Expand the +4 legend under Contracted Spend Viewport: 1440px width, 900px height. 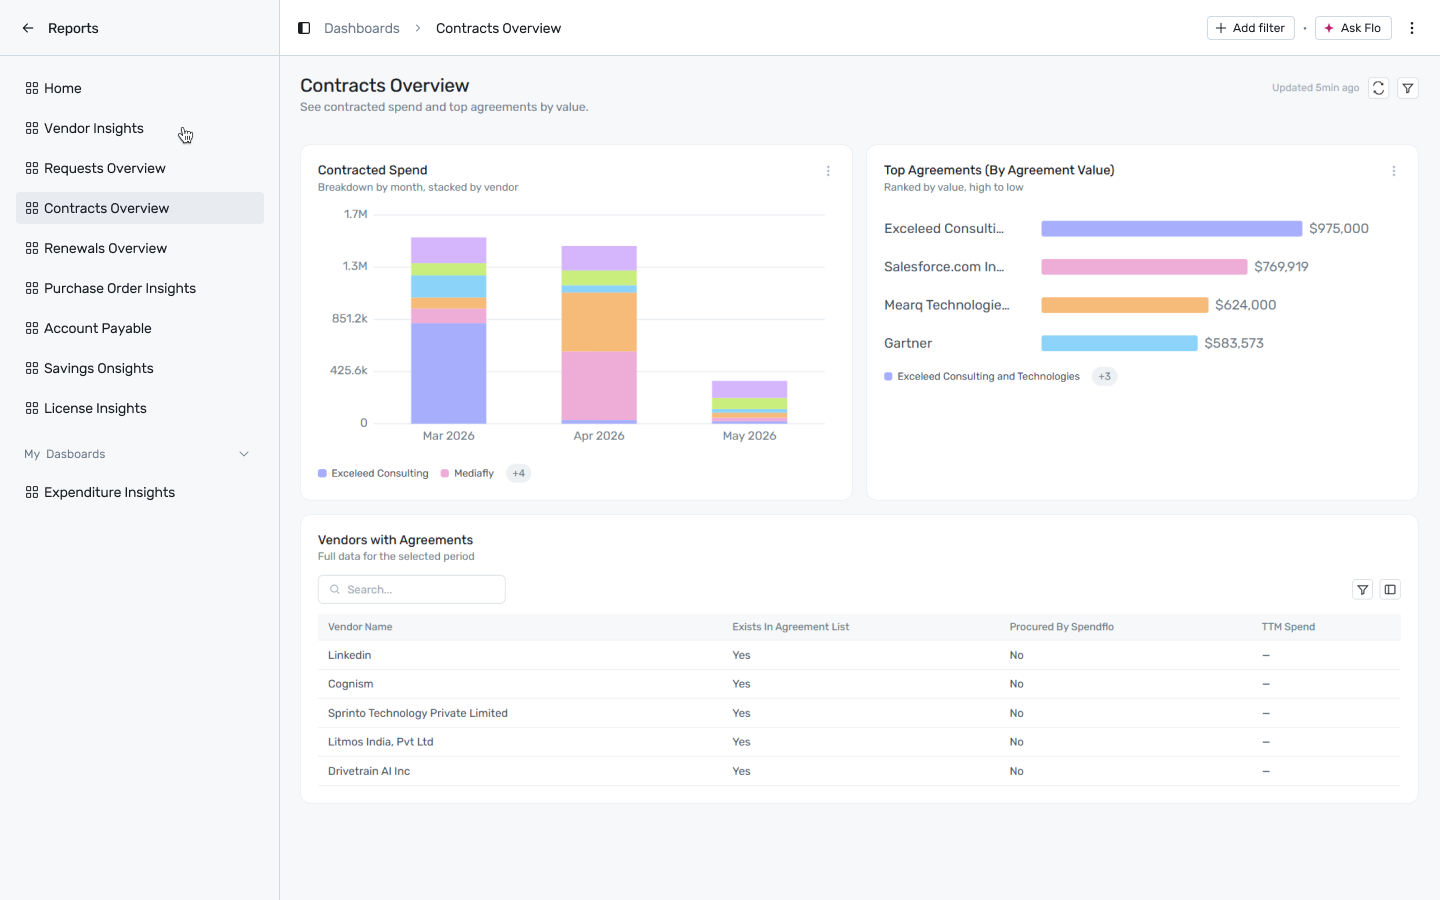pos(518,474)
